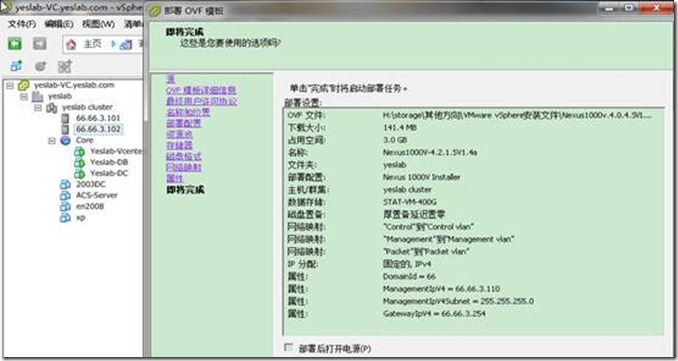The height and width of the screenshot is (361, 678).
Task: Select the Core resource pool icon
Action: 65,140
